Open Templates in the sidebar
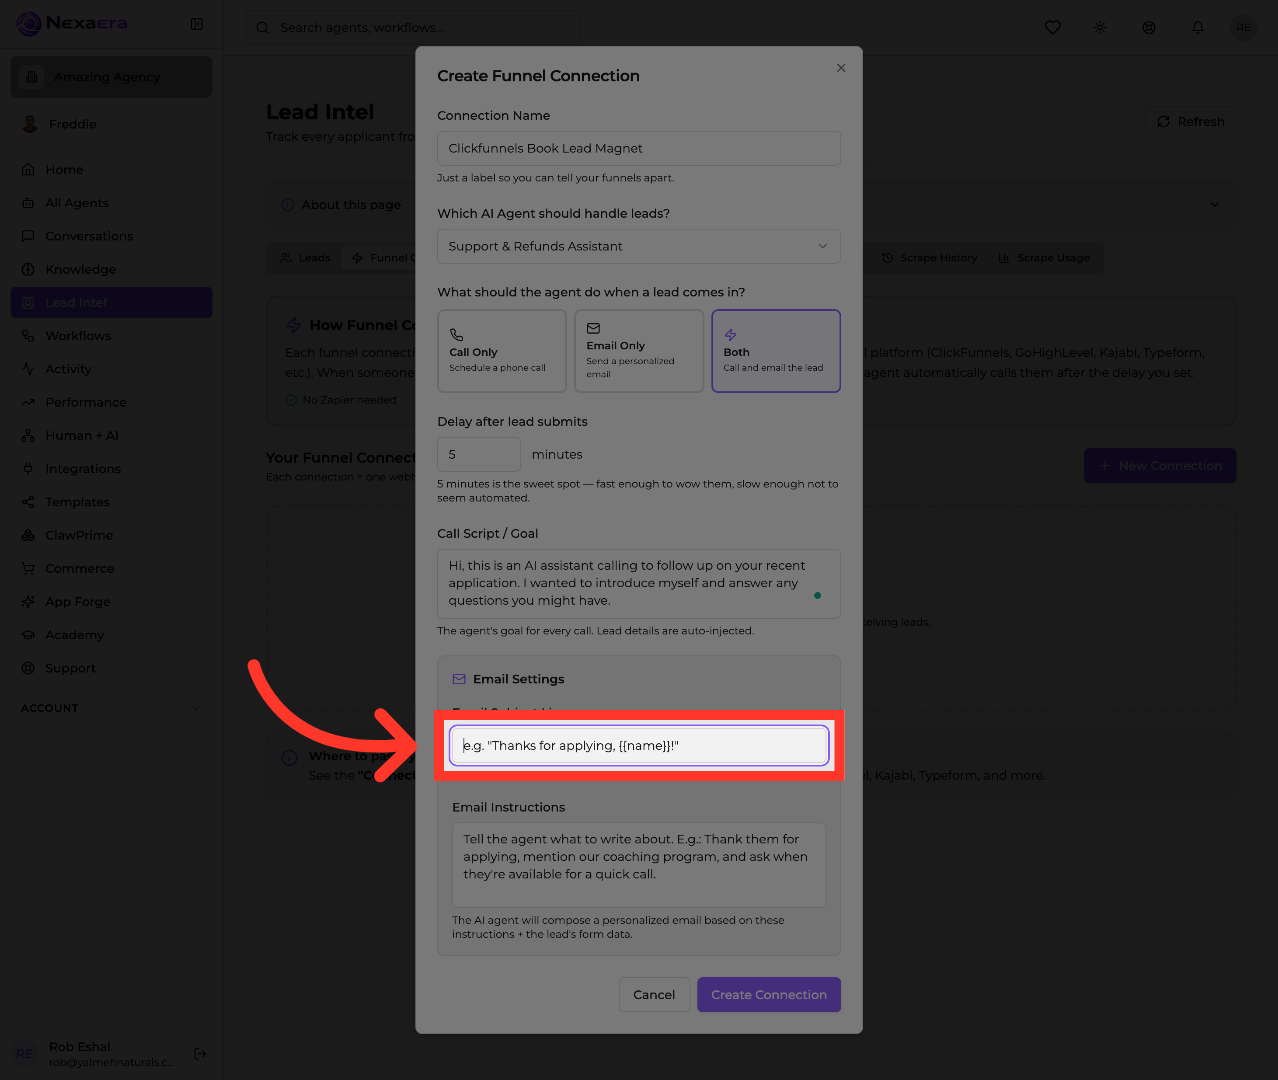 pyautogui.click(x=111, y=502)
